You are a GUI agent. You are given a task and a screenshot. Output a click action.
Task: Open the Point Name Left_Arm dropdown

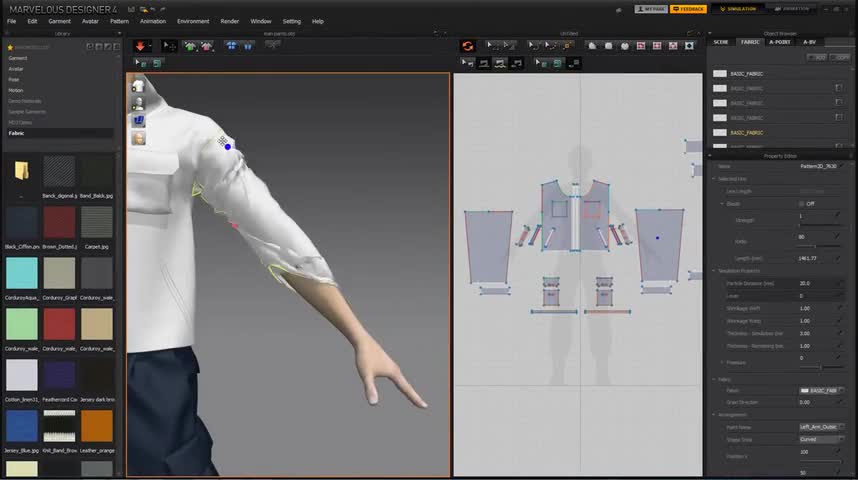click(822, 427)
